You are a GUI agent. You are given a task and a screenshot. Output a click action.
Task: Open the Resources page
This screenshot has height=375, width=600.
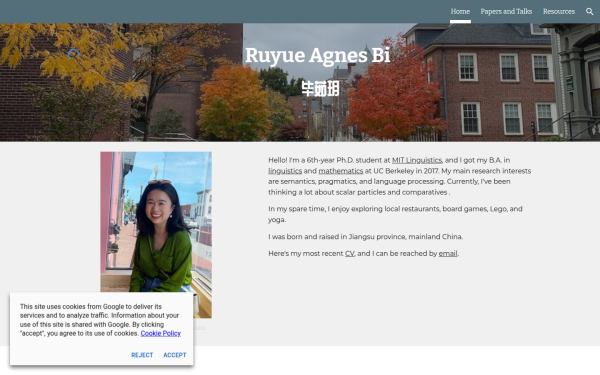click(x=559, y=11)
